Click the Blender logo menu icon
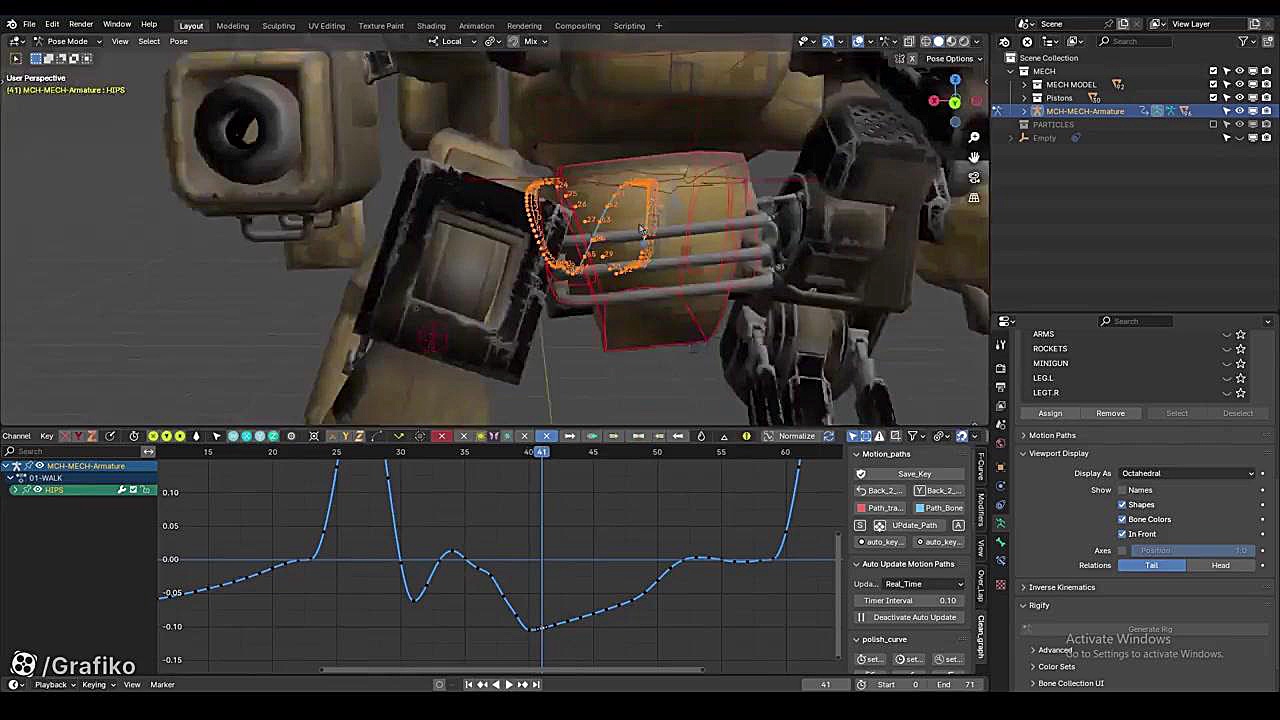Image resolution: width=1280 pixels, height=720 pixels. pyautogui.click(x=12, y=24)
